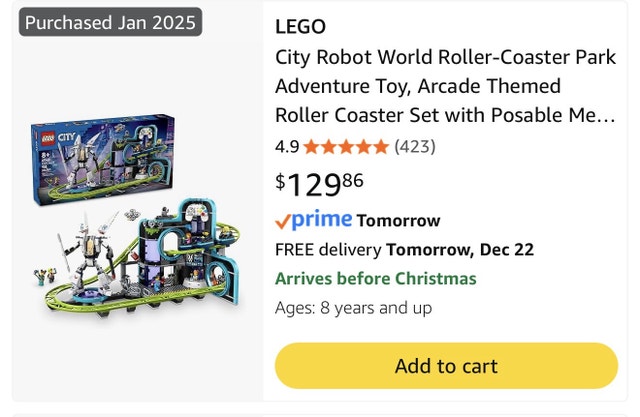Click the green Arrives before Christmas text
The height and width of the screenshot is (417, 640).
375,278
